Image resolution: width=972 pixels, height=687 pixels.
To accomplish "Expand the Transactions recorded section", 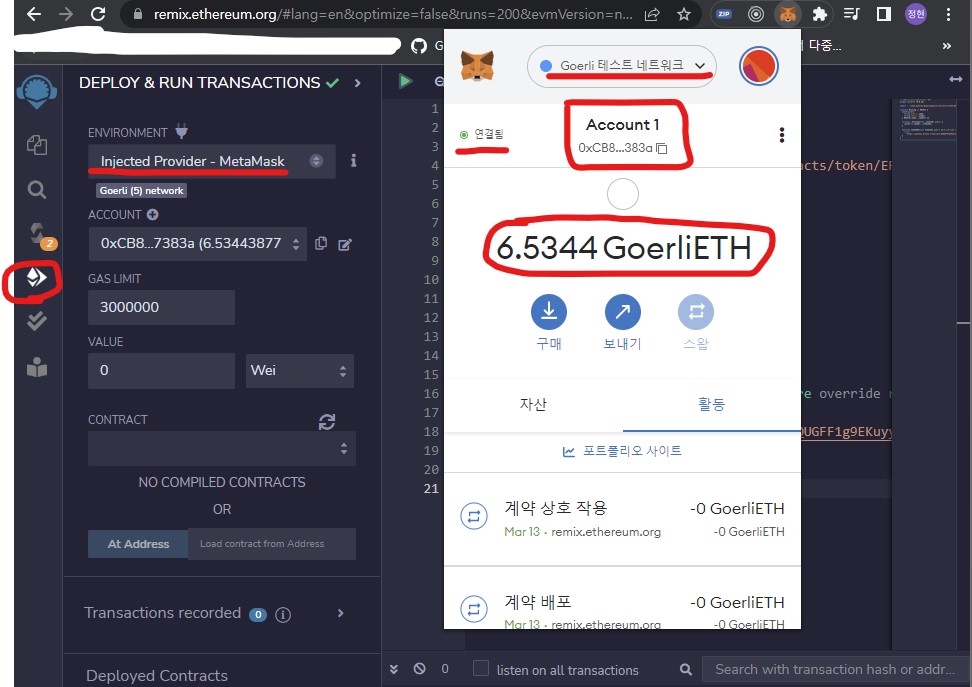I will [x=340, y=613].
